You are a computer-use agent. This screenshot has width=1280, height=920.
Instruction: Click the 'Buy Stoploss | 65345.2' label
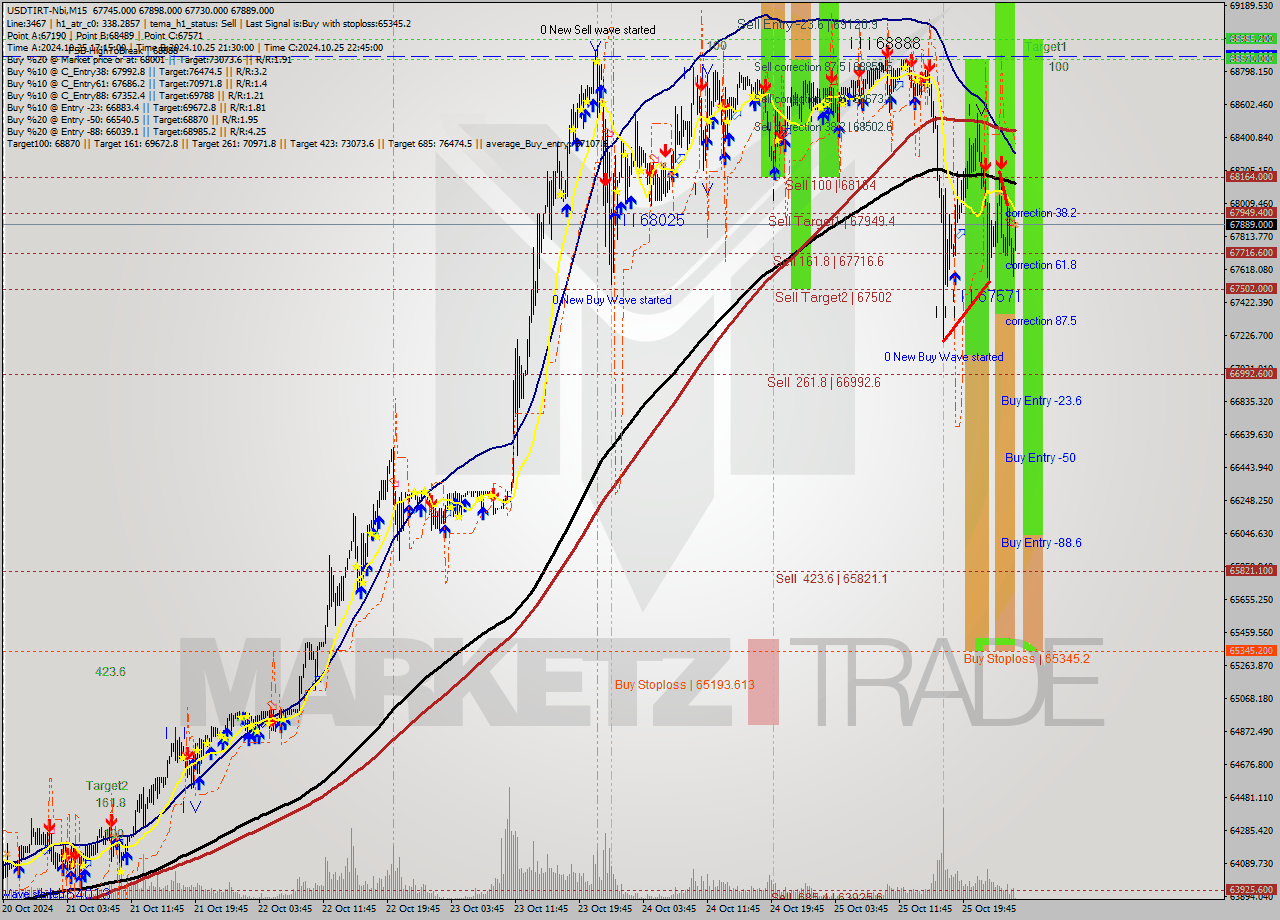[x=1027, y=659]
